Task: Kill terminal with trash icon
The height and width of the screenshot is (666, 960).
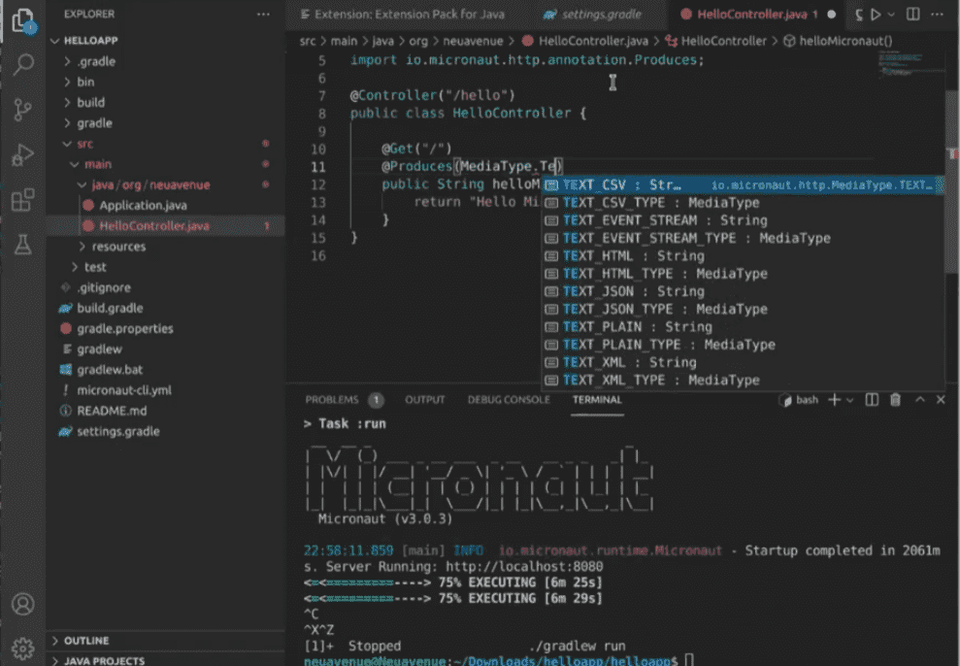Action: [x=895, y=400]
